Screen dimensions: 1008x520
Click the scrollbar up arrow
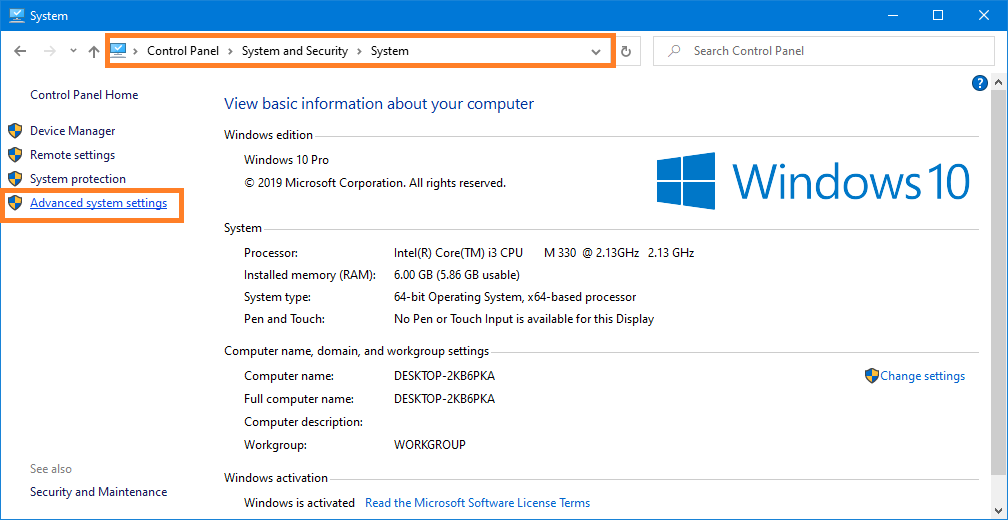(x=998, y=83)
